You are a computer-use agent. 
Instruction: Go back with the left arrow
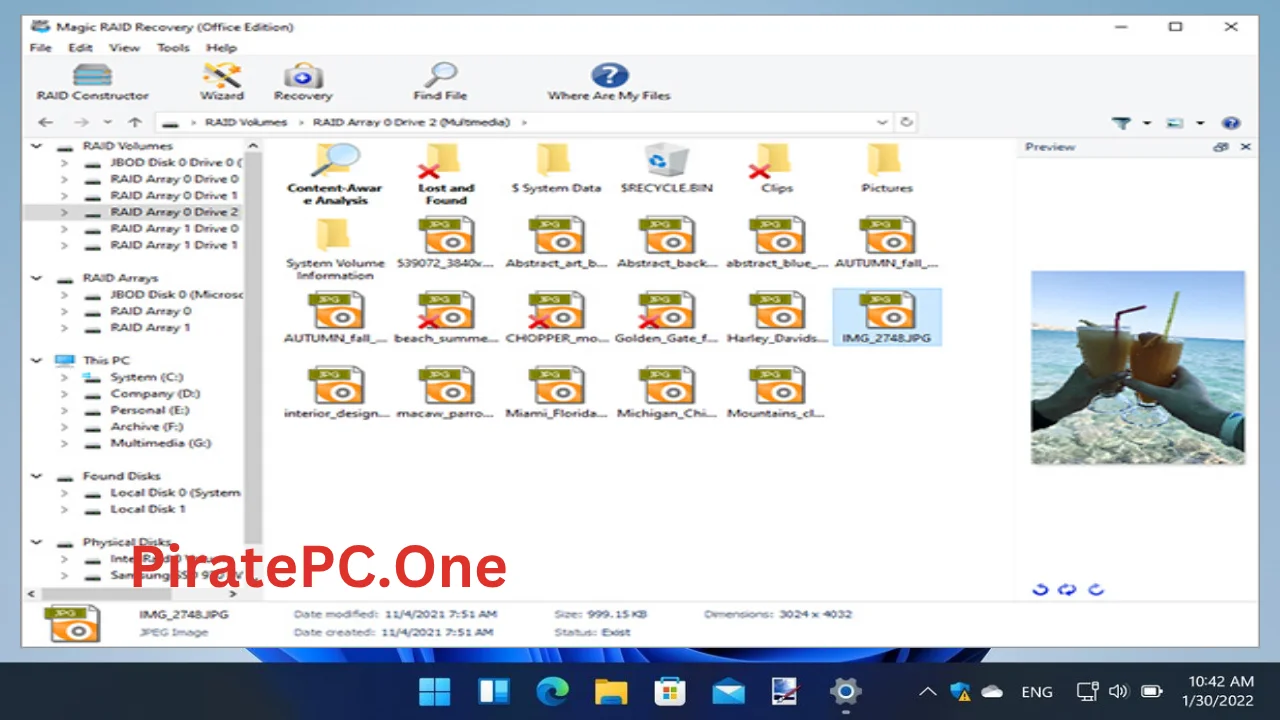46,122
